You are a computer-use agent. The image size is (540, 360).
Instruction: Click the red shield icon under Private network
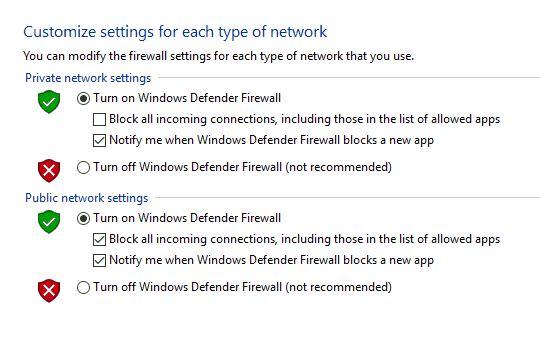click(x=49, y=171)
